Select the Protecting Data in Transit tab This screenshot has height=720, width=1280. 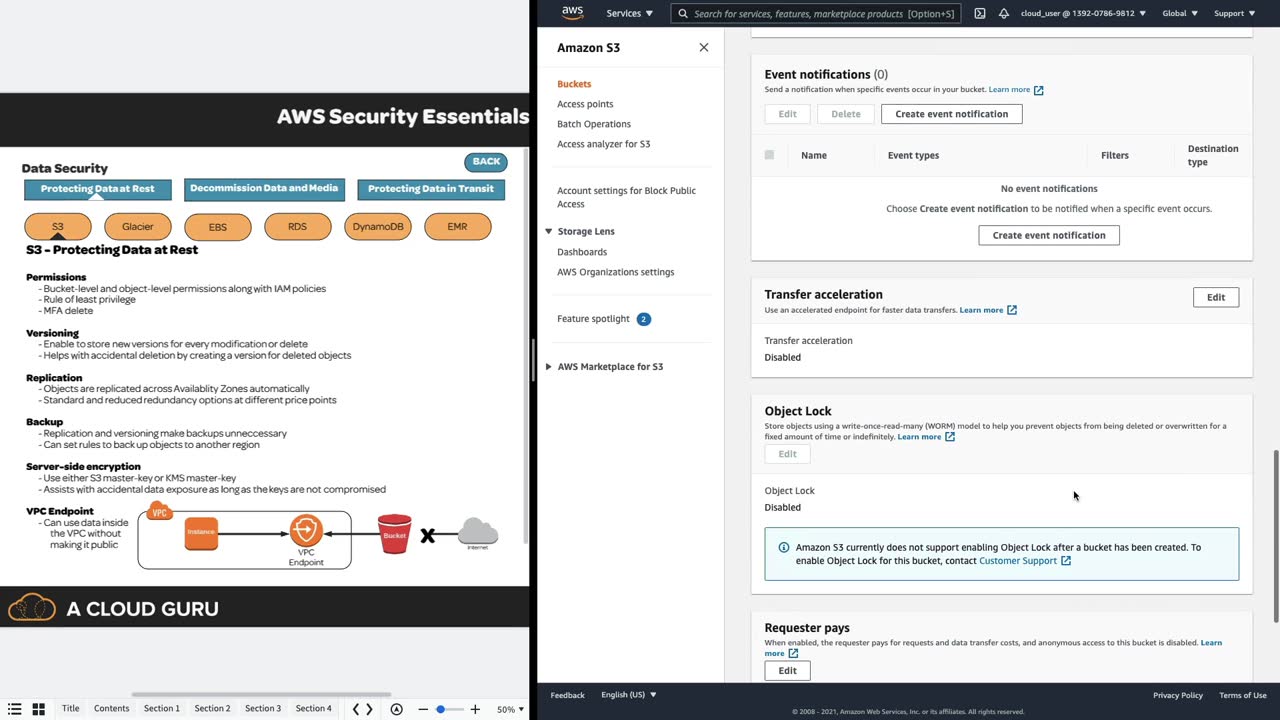431,189
